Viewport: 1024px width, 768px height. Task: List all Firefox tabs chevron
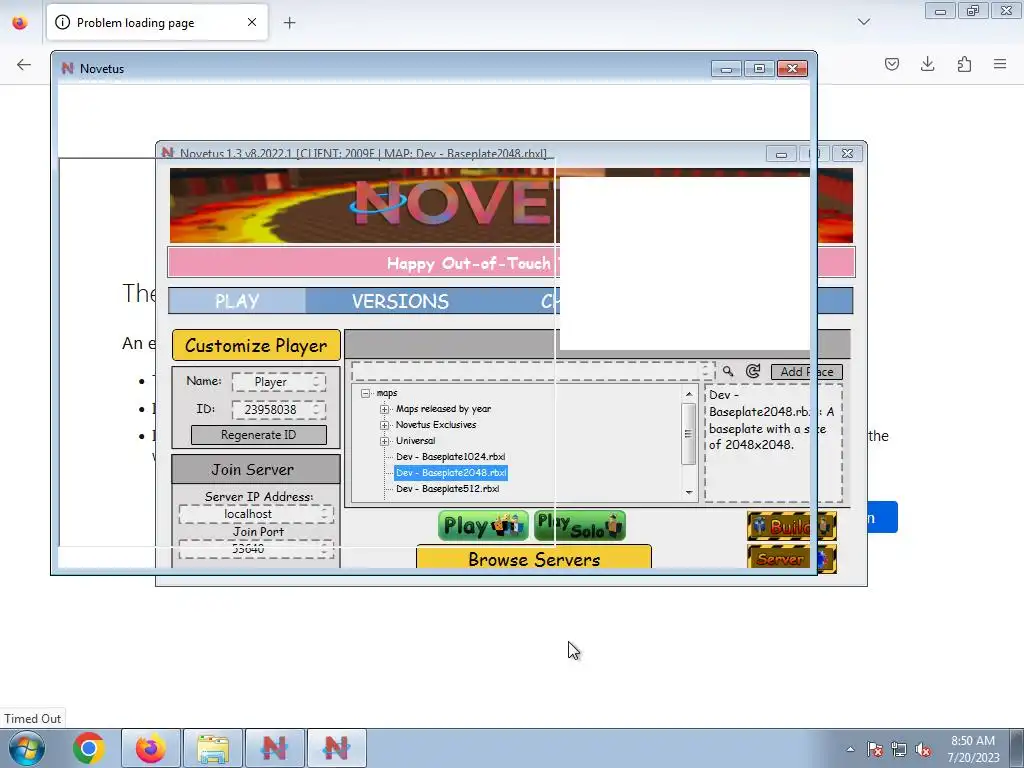tap(864, 22)
